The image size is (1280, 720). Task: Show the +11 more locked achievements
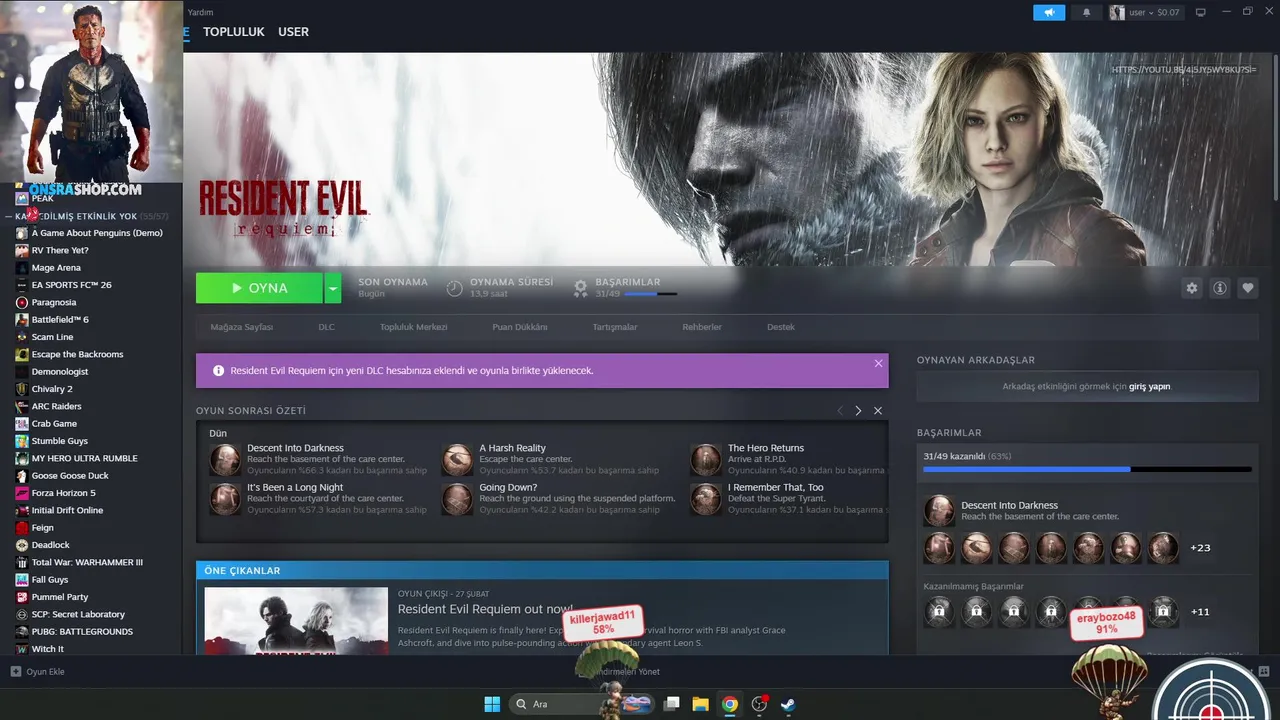(x=1200, y=612)
